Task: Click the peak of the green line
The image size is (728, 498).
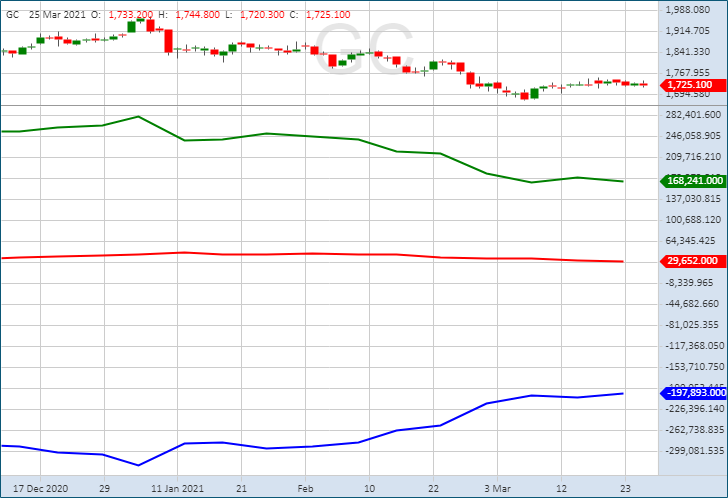Action: [138, 116]
